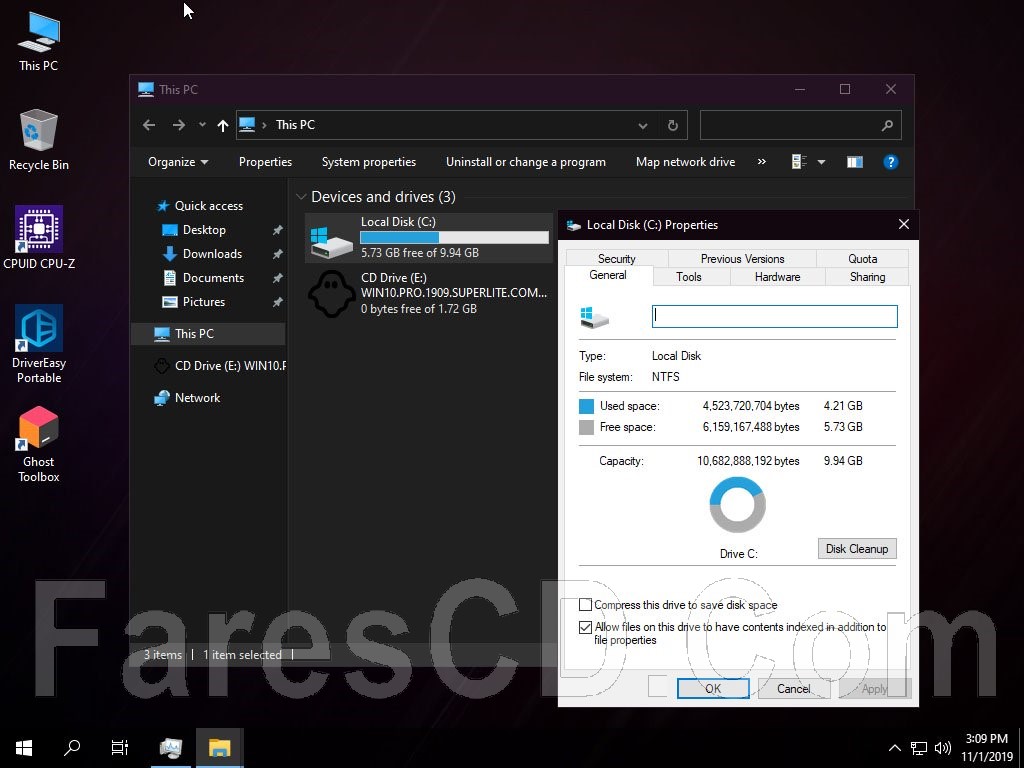This screenshot has height=768, width=1024.
Task: Show hidden tray icons
Action: (895, 748)
